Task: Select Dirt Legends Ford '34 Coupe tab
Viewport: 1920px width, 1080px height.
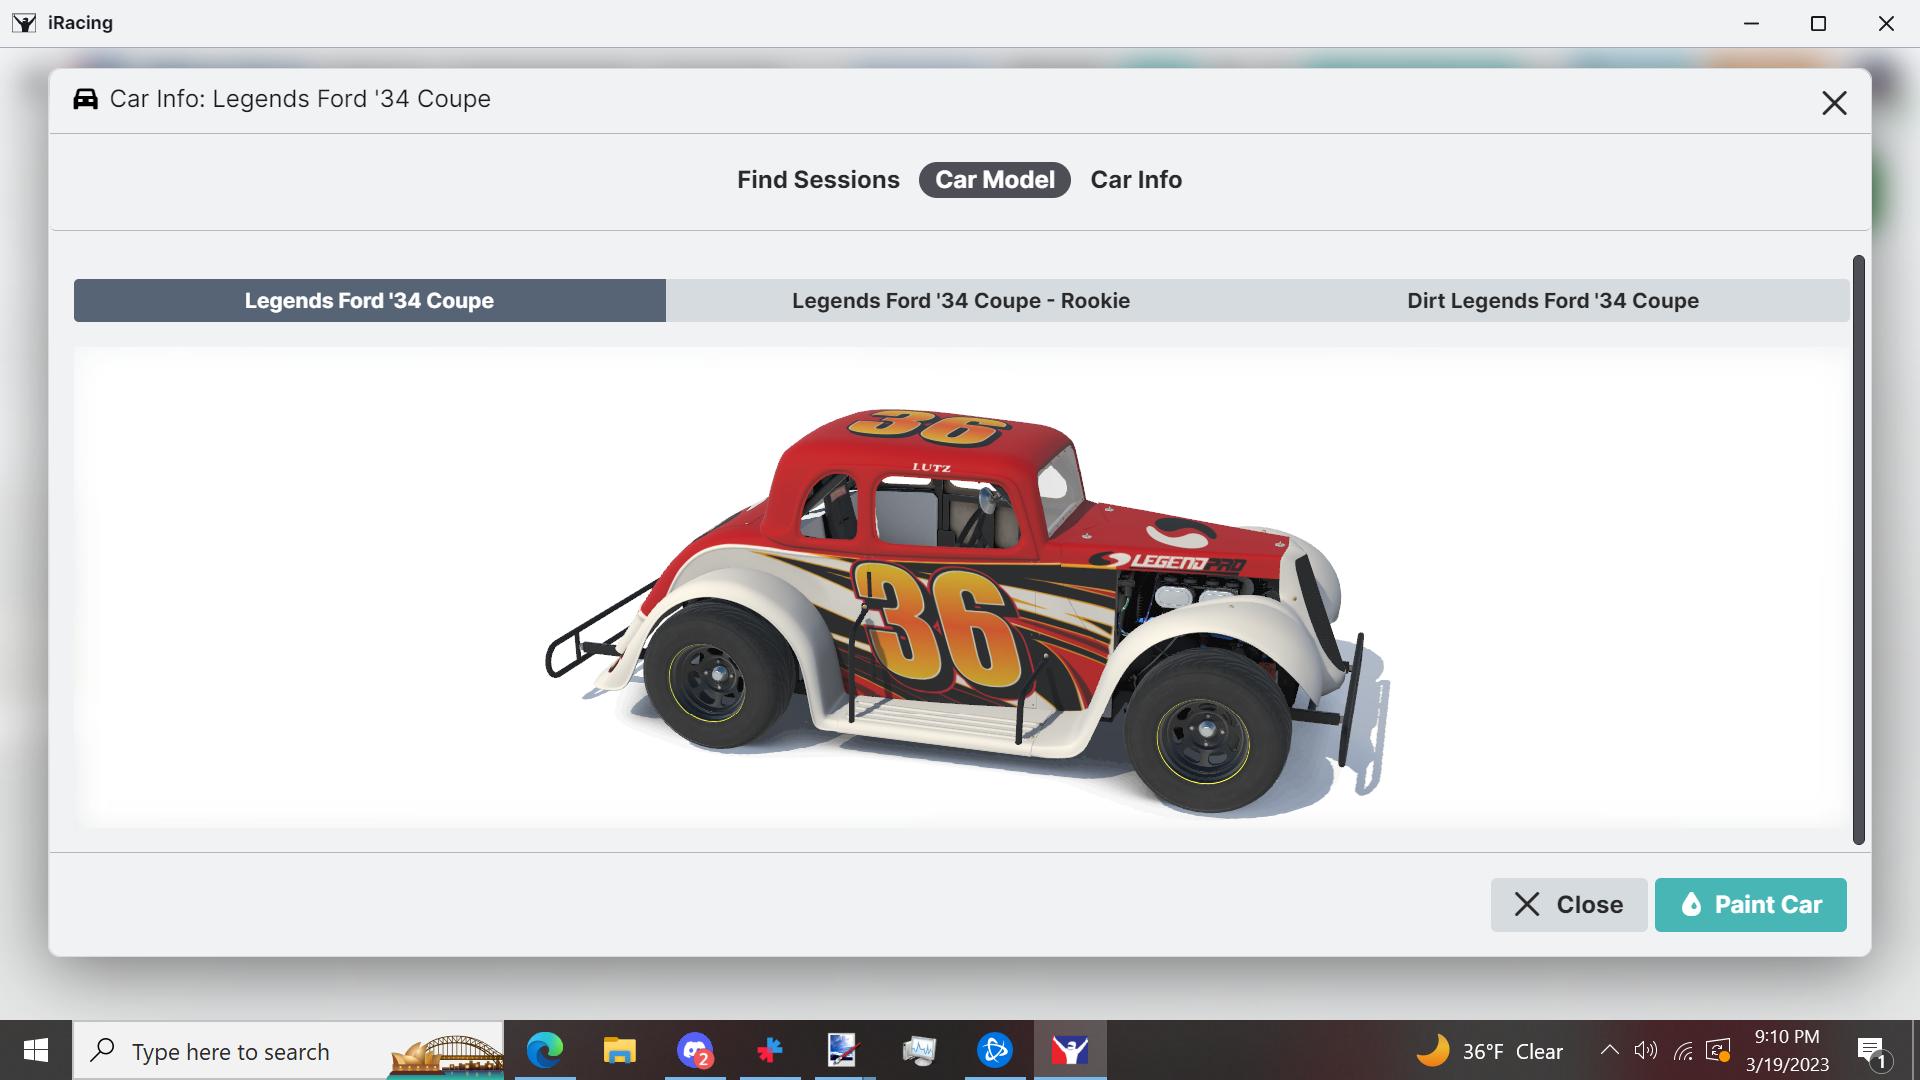Action: pyautogui.click(x=1553, y=300)
